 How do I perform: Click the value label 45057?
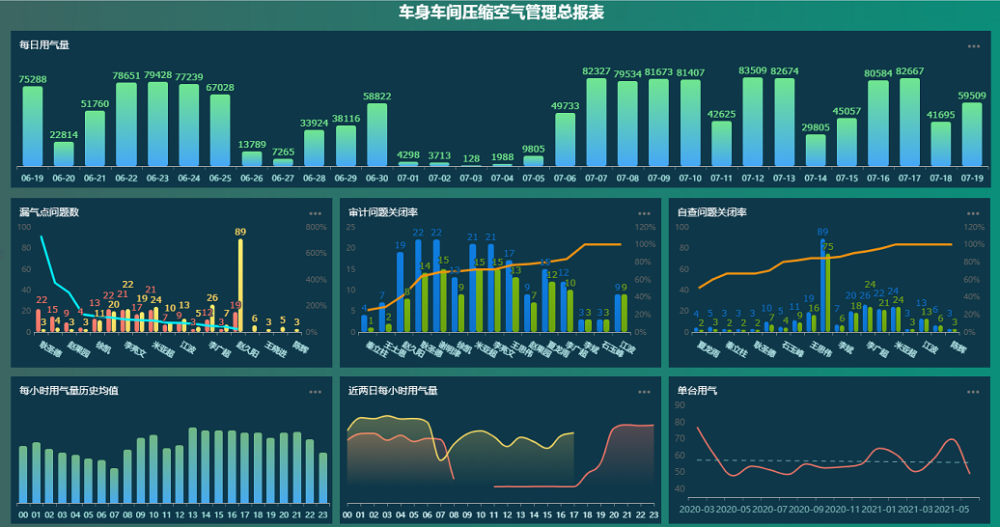click(847, 111)
